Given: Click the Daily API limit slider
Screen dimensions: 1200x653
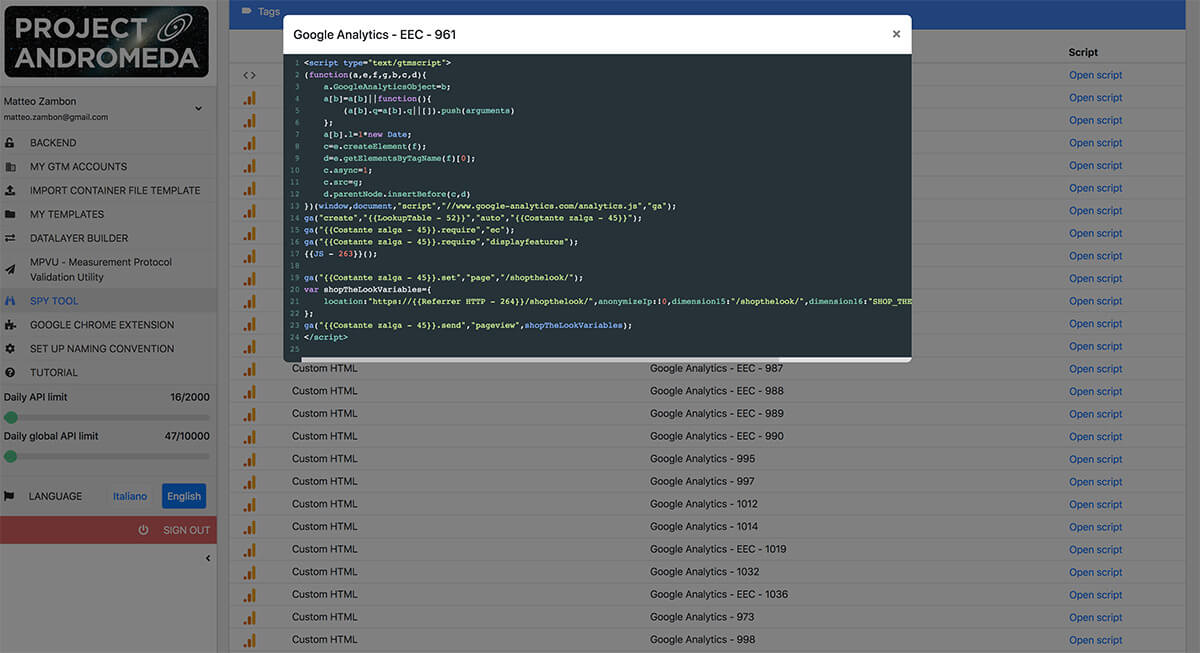Looking at the screenshot, I should pos(107,417).
